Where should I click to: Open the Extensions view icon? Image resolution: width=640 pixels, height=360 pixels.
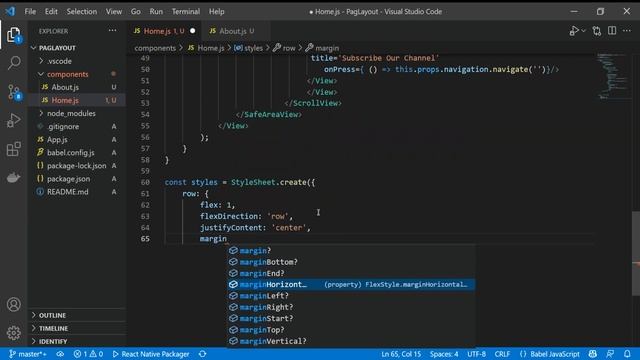coord(13,149)
